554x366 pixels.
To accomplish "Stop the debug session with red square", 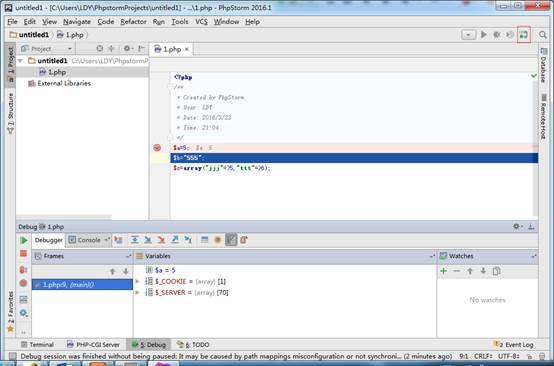I will pos(23,254).
